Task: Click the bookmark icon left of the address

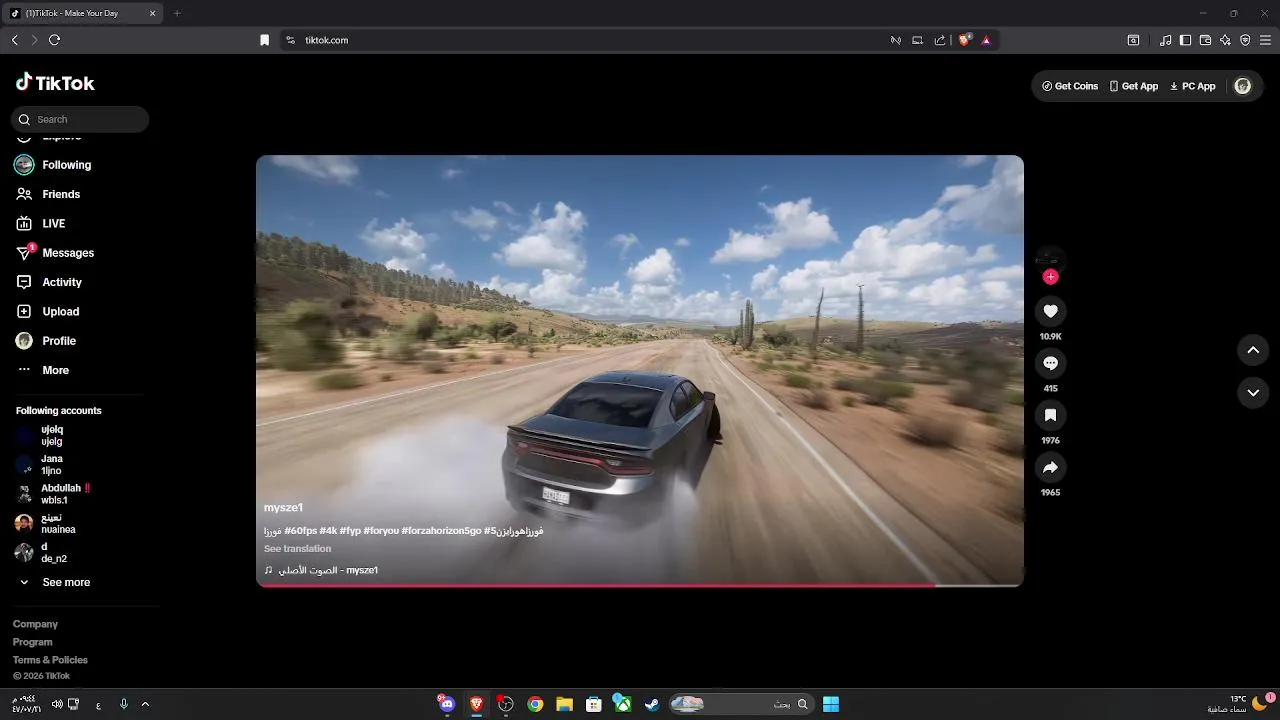Action: coord(264,40)
